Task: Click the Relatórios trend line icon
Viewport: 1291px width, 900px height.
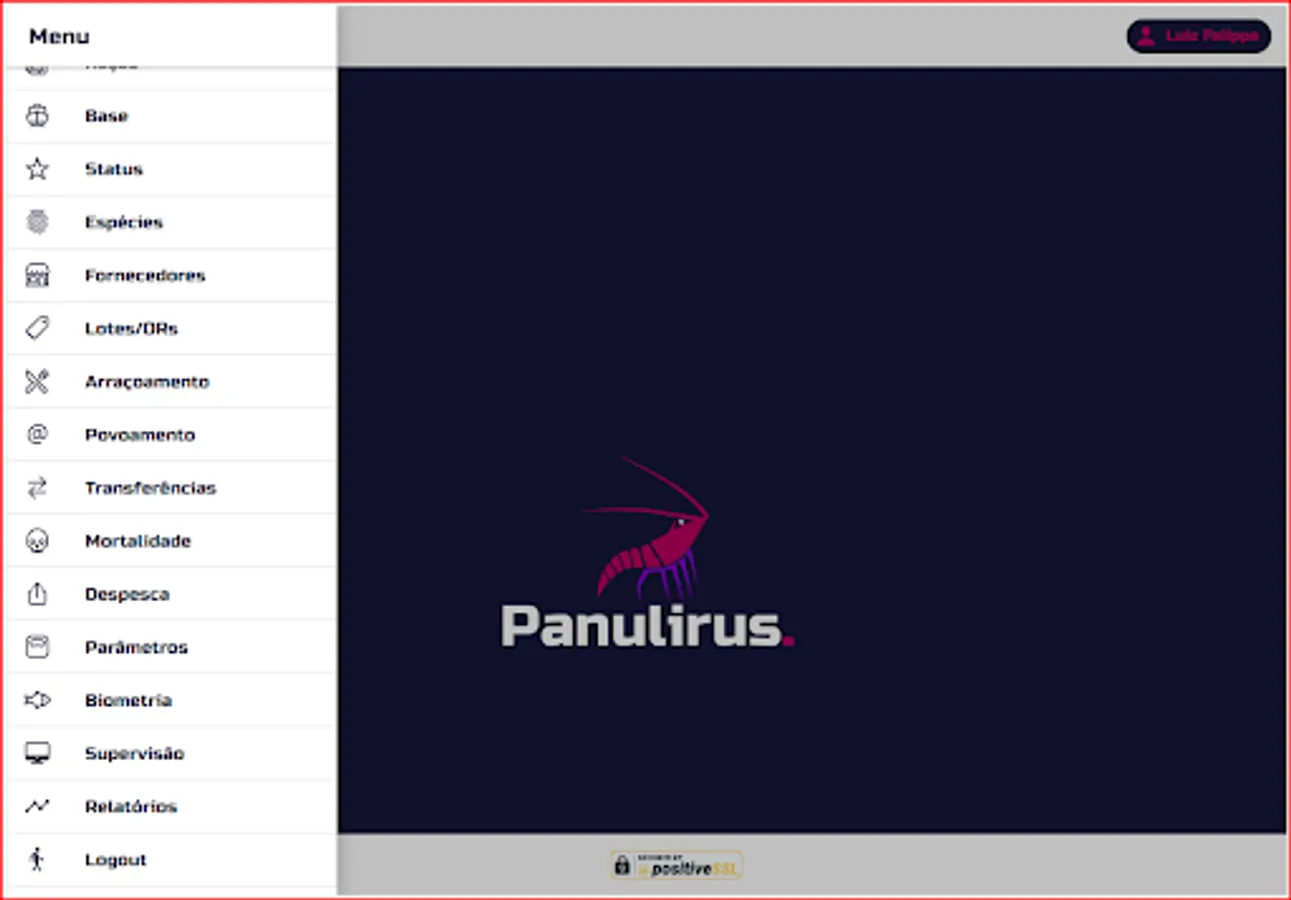Action: tap(37, 806)
